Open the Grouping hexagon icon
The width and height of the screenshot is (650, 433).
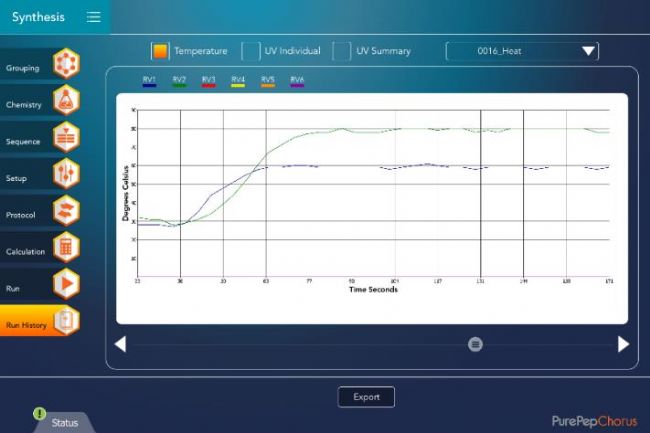(66, 64)
